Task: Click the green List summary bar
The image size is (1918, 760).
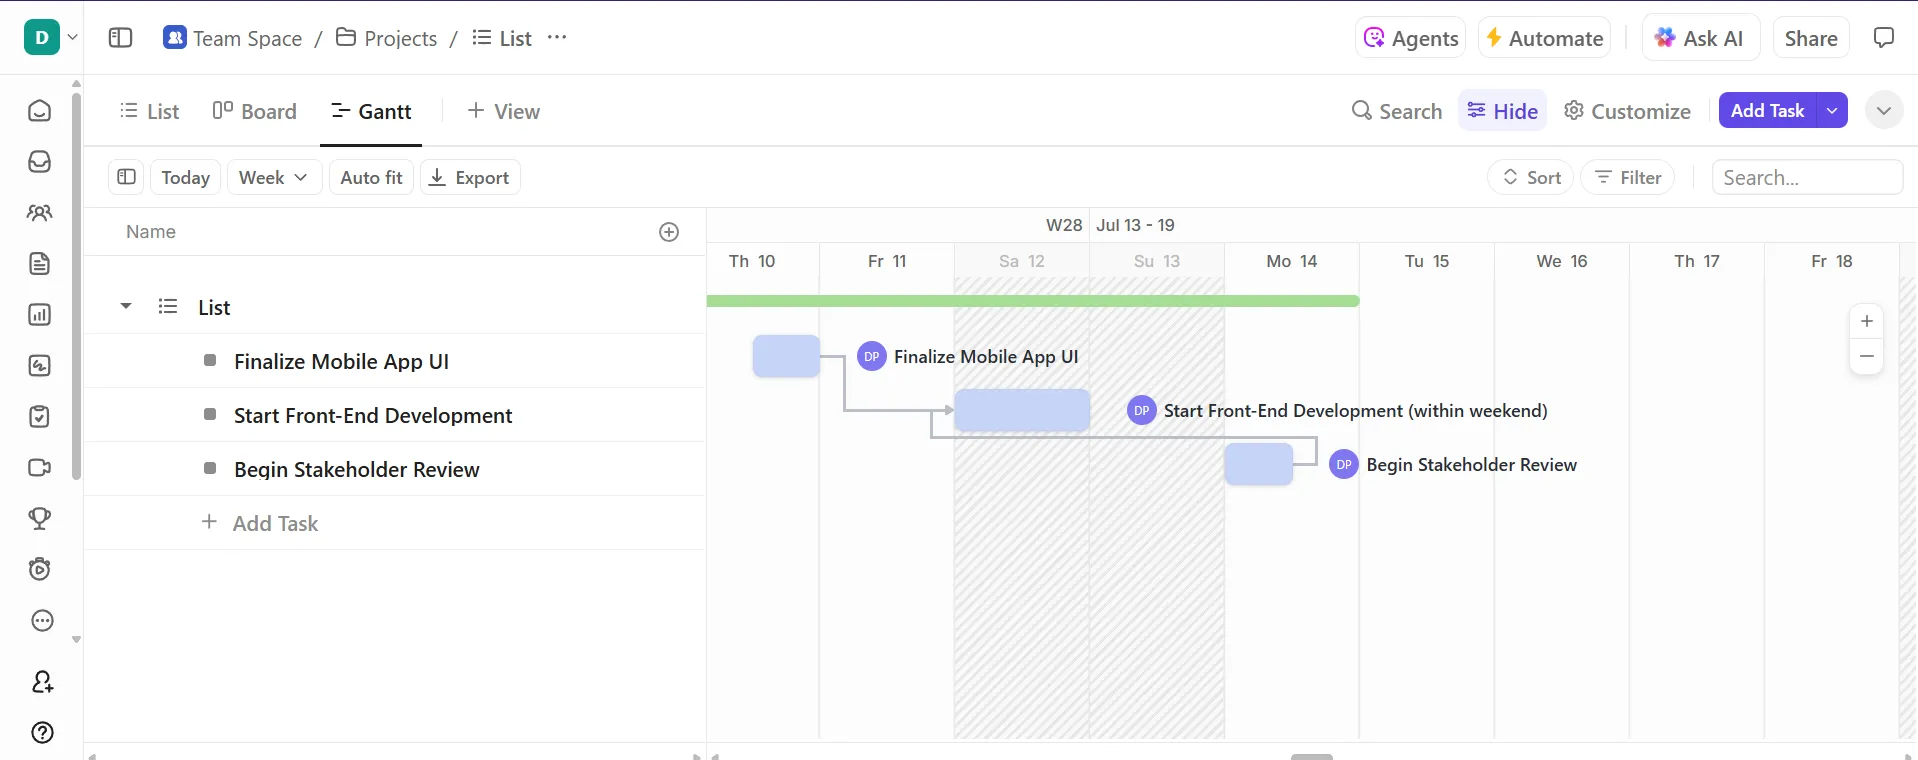Action: [x=1033, y=301]
